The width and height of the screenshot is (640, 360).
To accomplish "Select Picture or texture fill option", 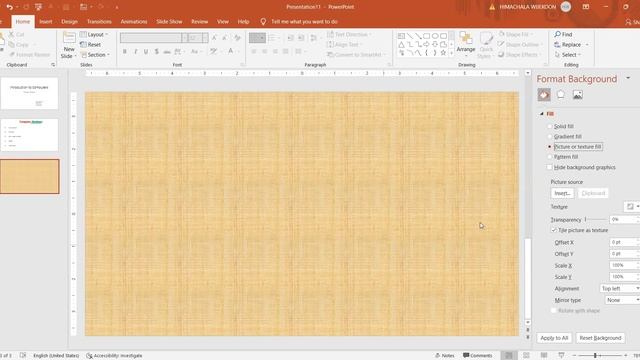I will pos(549,147).
